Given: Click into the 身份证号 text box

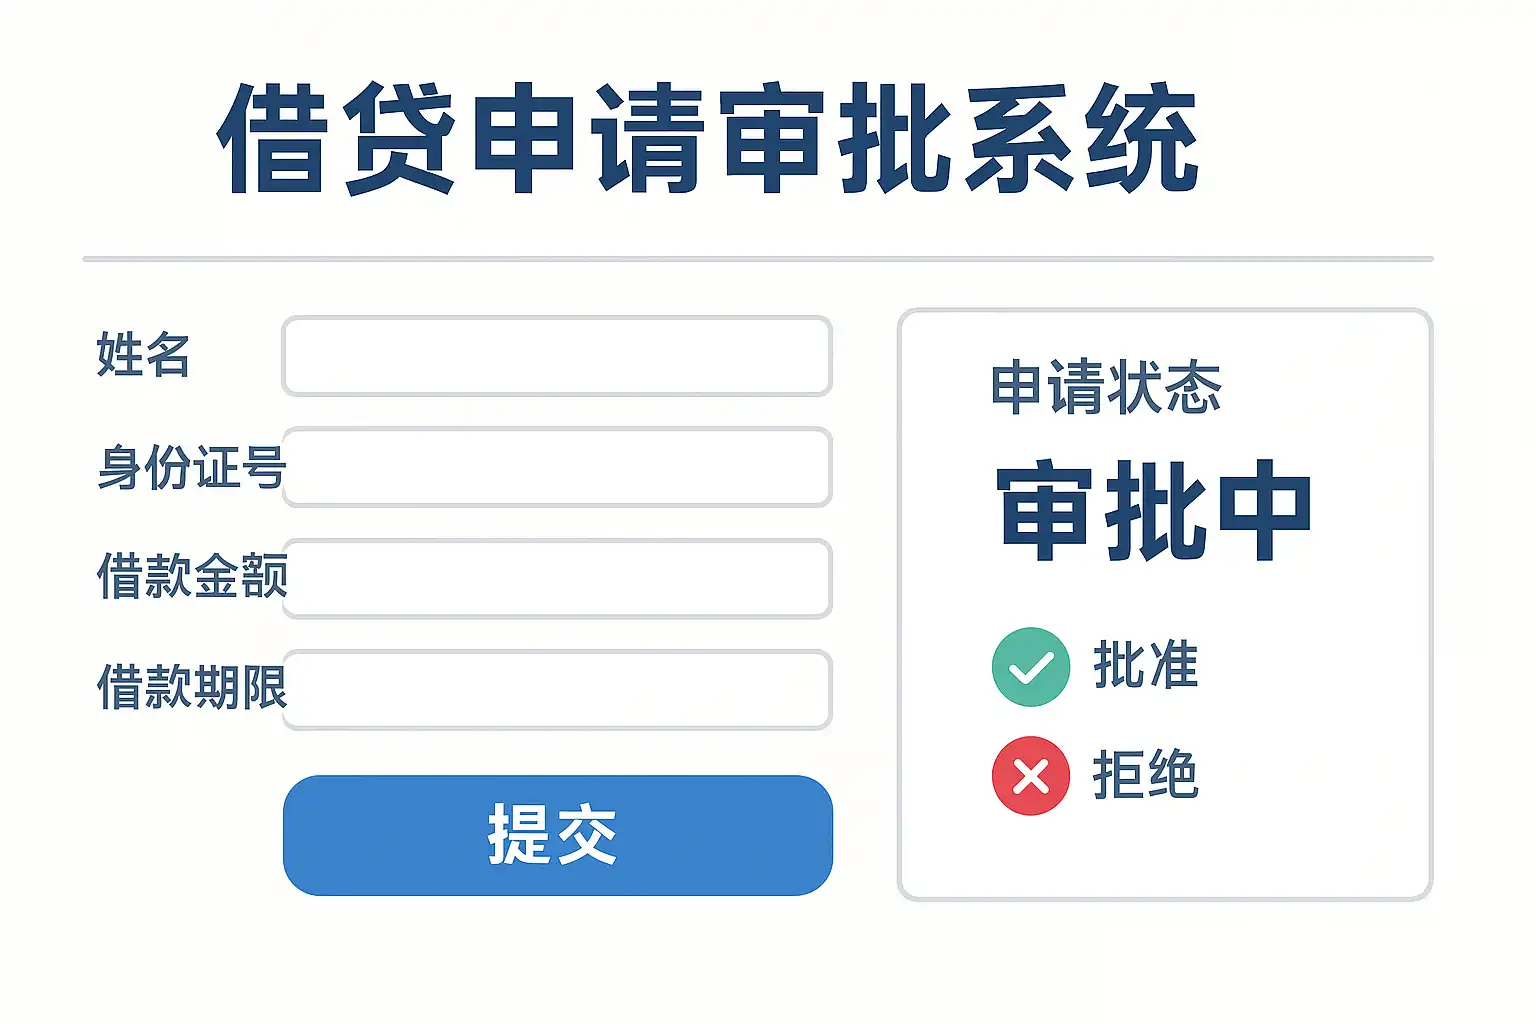Looking at the screenshot, I should 557,467.
